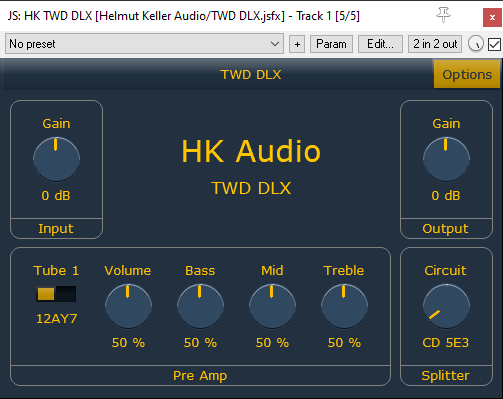Click the Treble knob
Image resolution: width=503 pixels, height=399 pixels.
click(344, 306)
